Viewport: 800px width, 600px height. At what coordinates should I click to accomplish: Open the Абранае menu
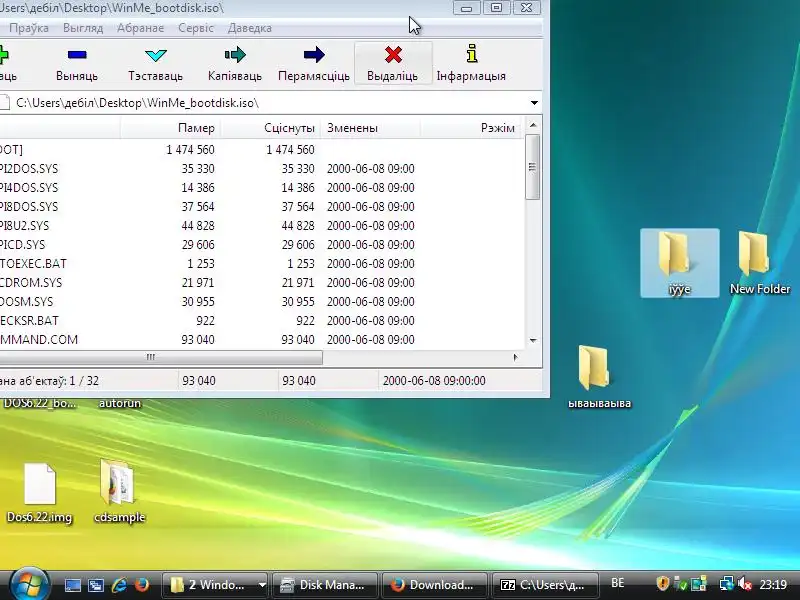pos(140,28)
